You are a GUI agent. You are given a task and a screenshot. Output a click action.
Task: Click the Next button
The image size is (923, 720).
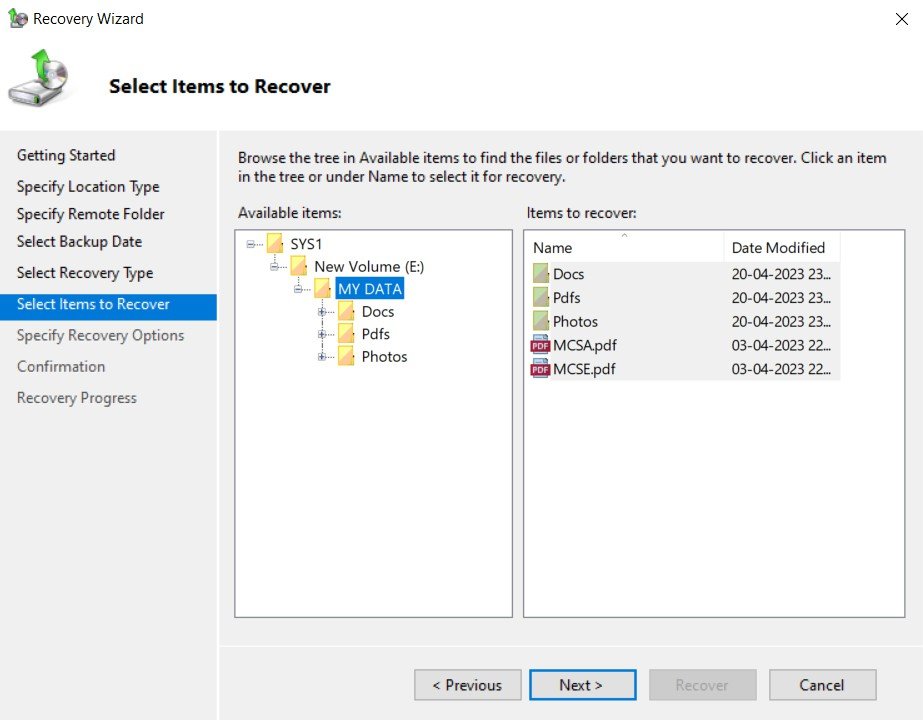(x=582, y=685)
